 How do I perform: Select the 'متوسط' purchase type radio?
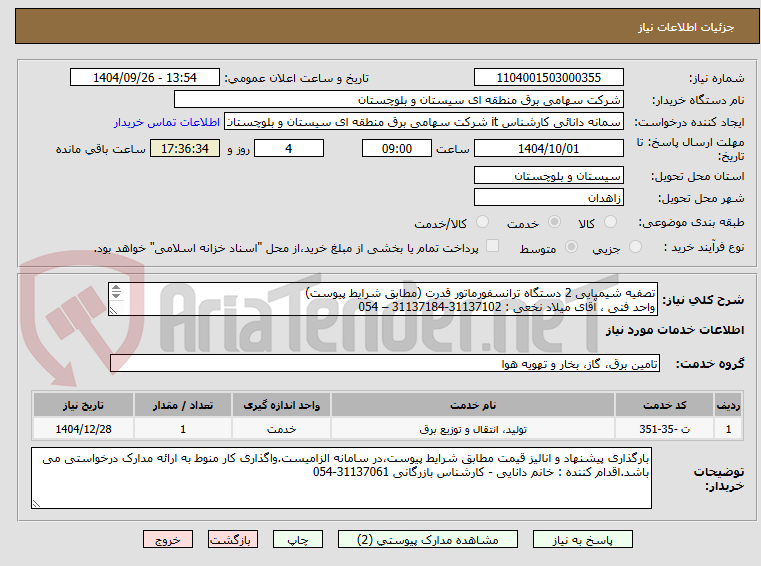pos(572,247)
